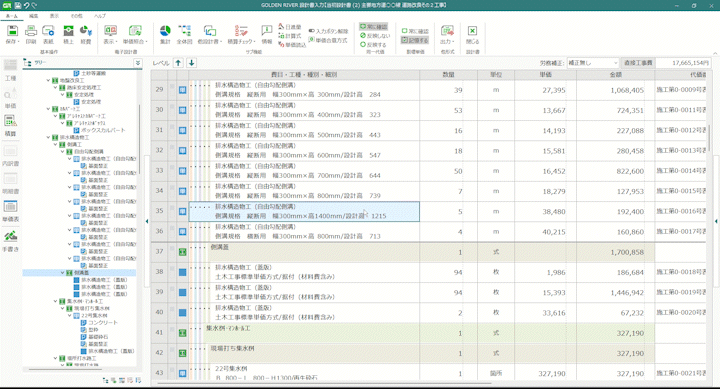720x389 pixels.
Task: Click the 日進量 button
Action: (290, 27)
